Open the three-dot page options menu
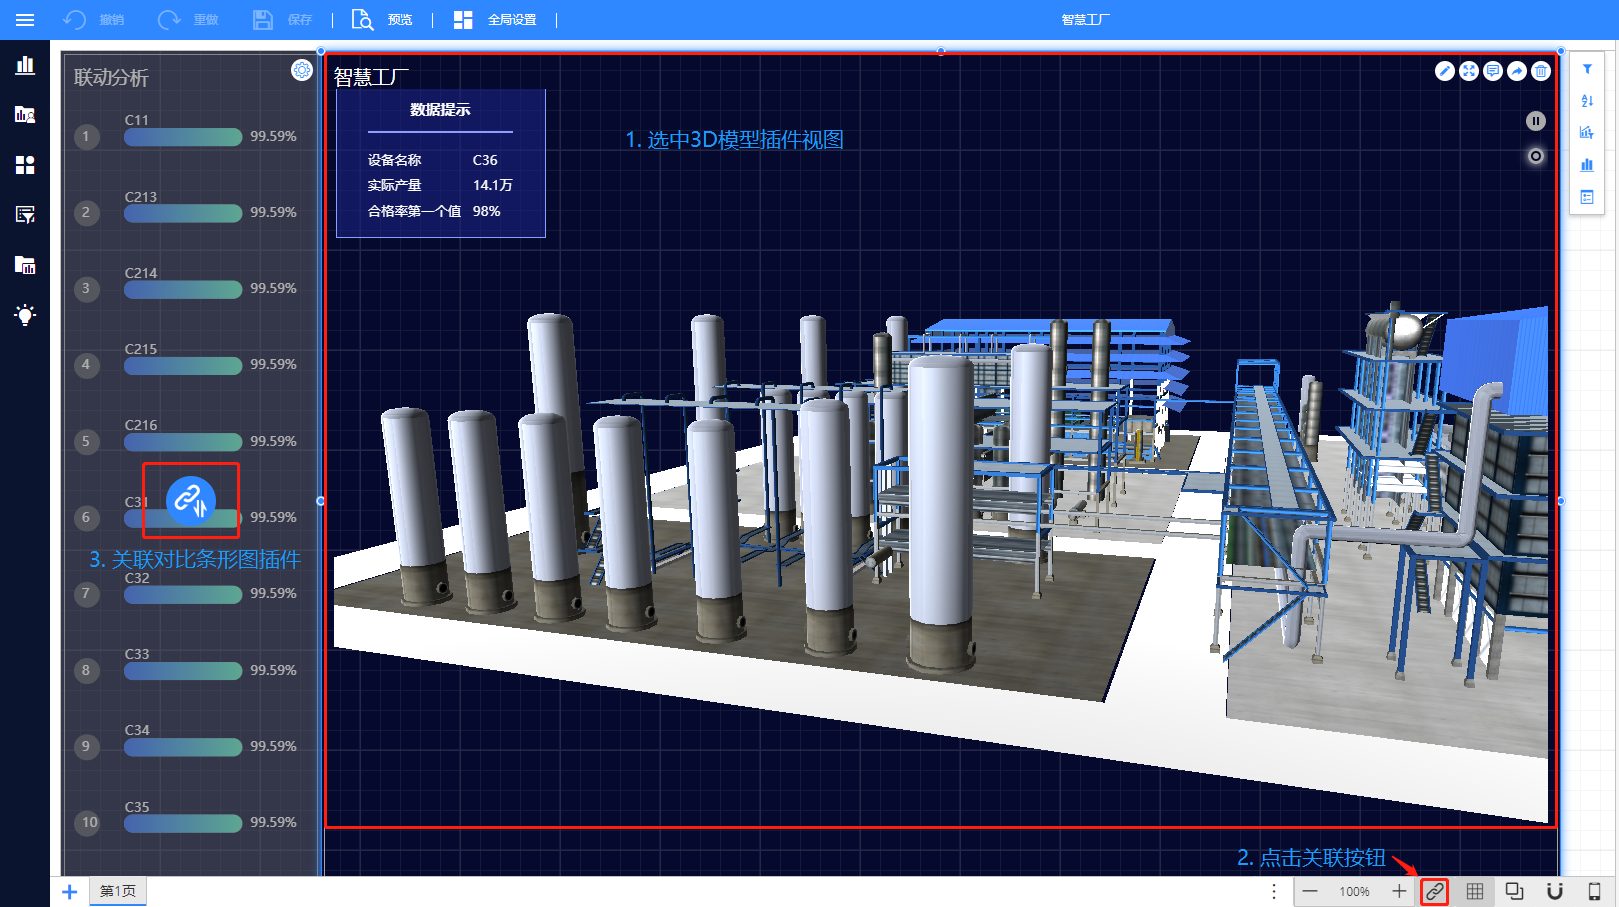Image resolution: width=1619 pixels, height=907 pixels. (x=1274, y=891)
